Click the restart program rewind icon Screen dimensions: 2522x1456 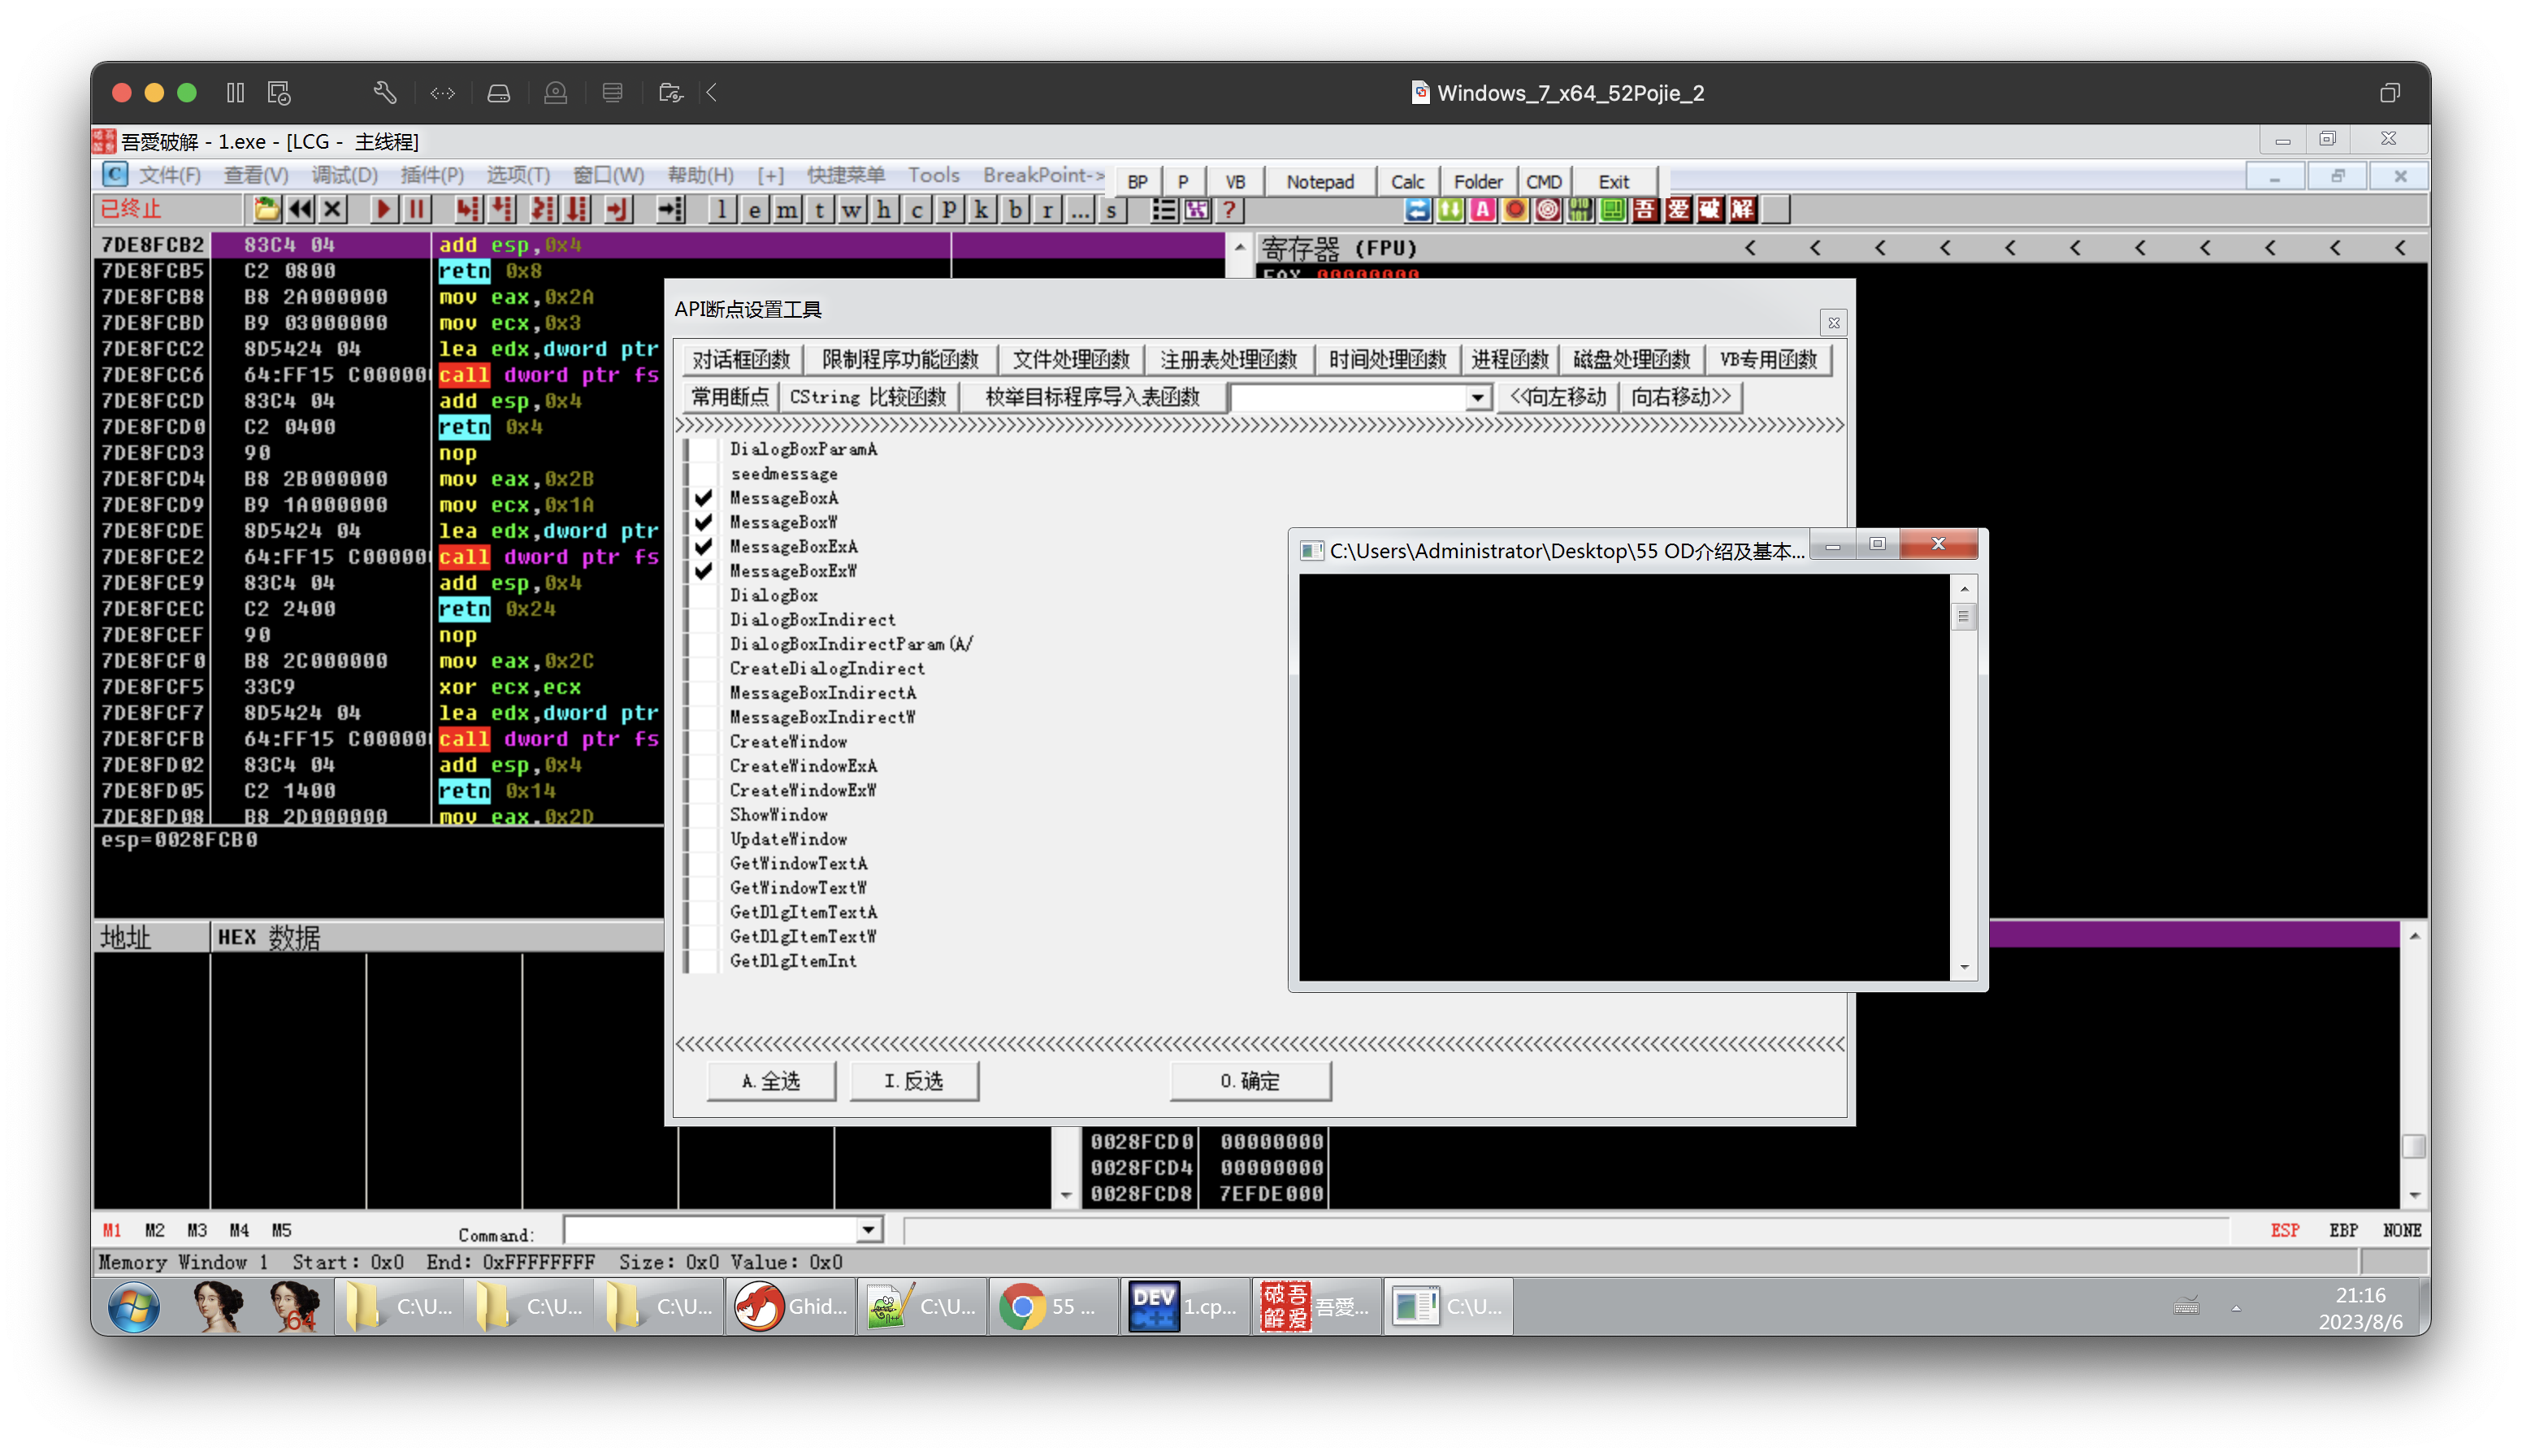(x=300, y=210)
